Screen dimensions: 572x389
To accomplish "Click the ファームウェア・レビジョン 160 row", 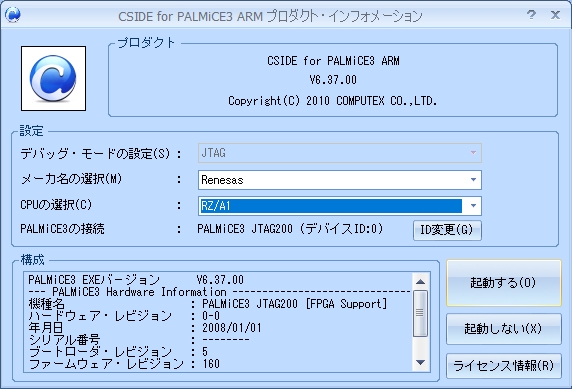I will 124,363.
